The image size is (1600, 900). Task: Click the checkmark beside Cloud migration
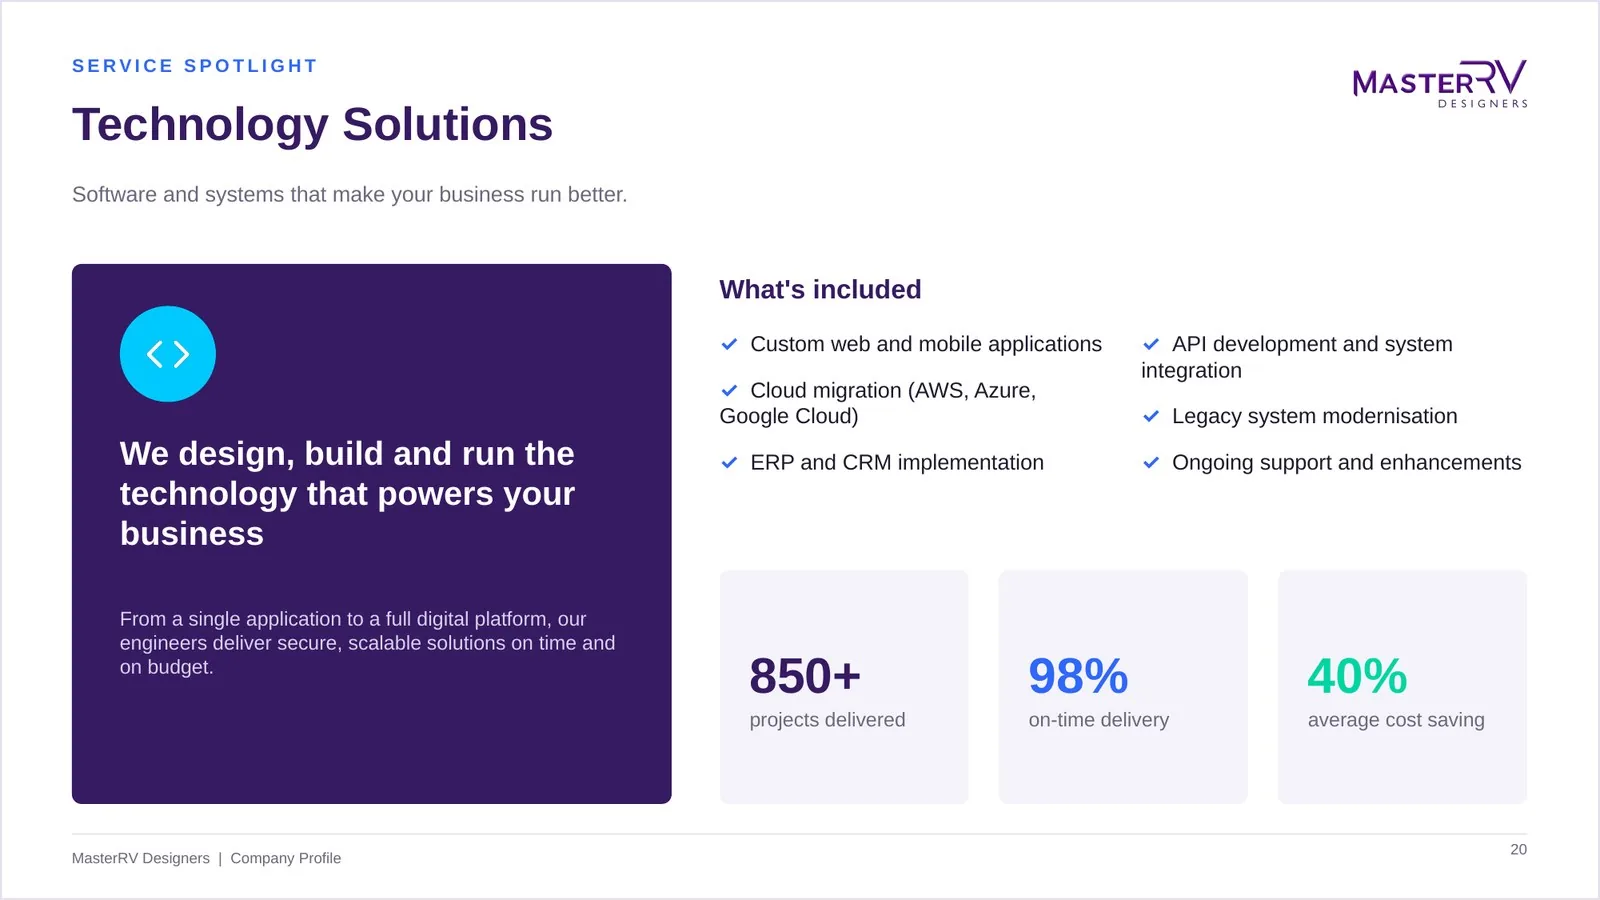730,390
